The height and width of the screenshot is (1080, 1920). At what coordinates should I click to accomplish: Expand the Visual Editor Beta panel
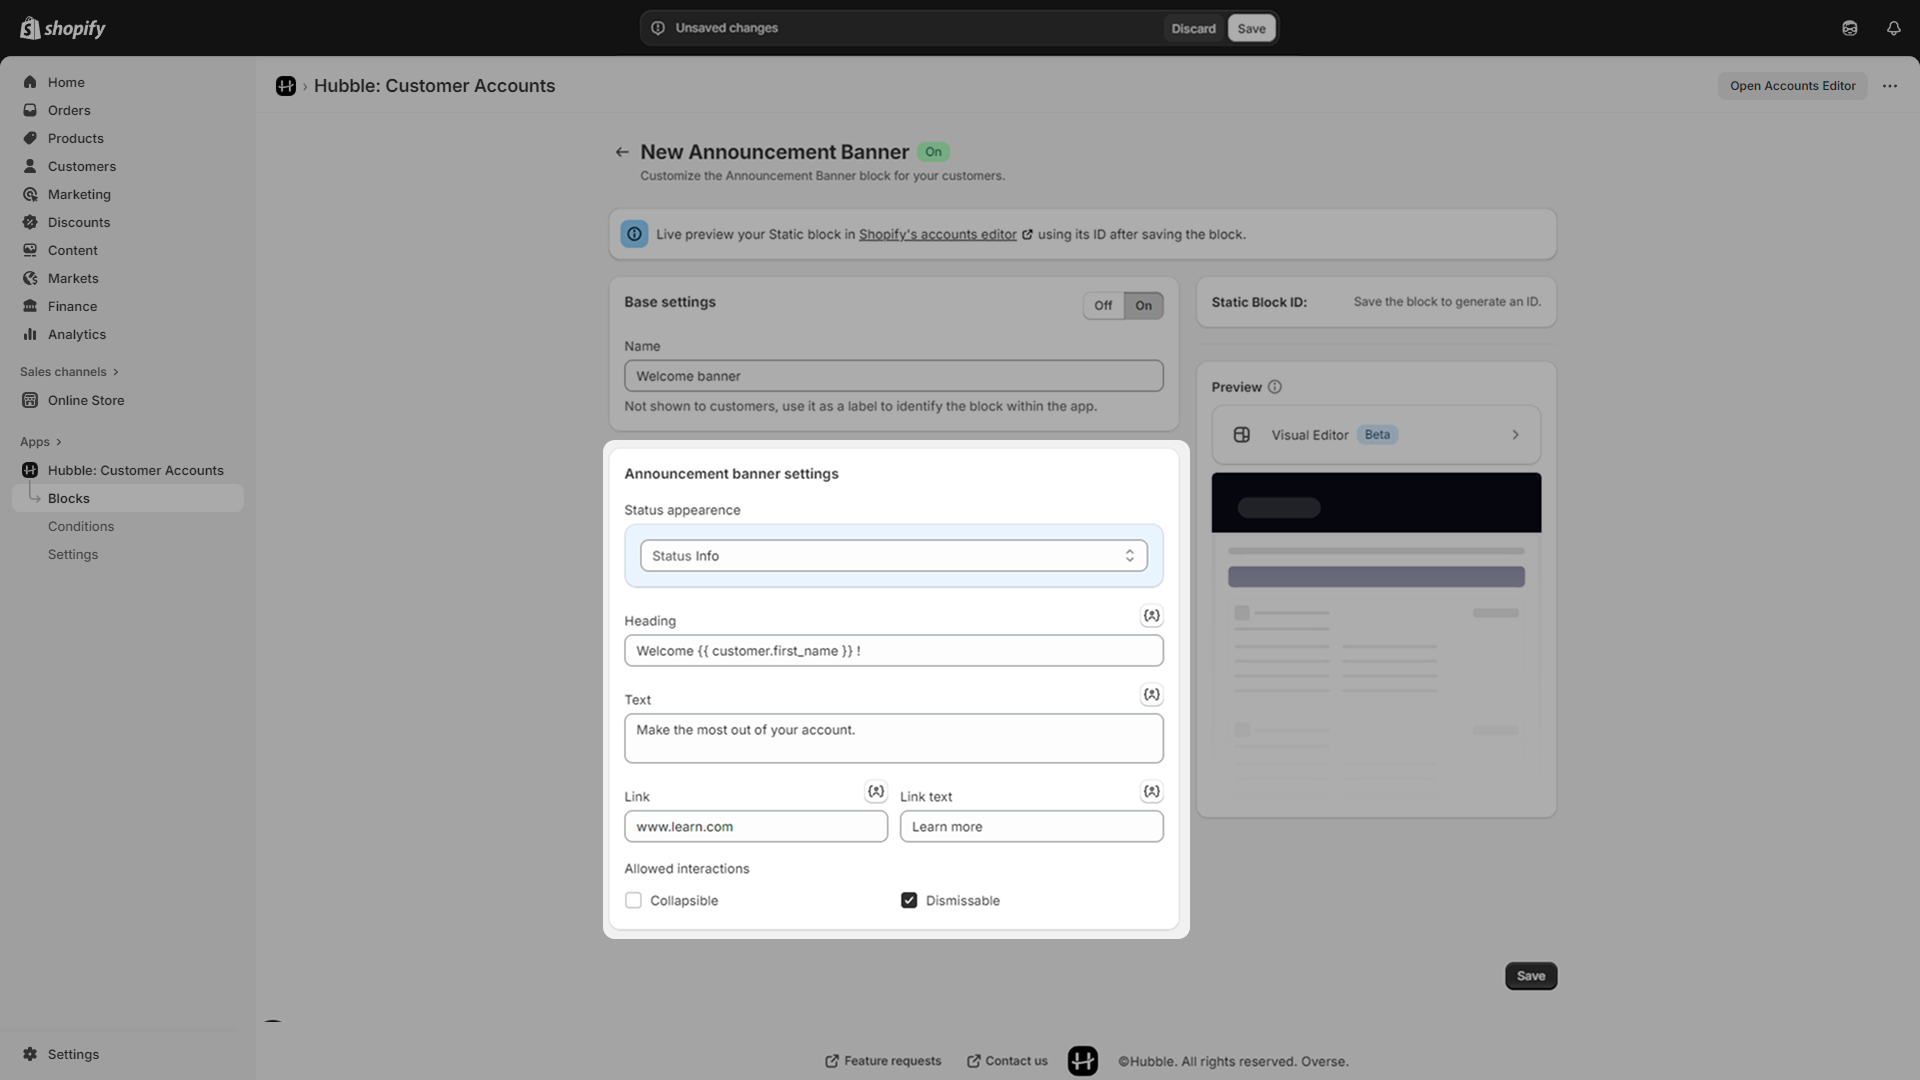coord(1376,435)
